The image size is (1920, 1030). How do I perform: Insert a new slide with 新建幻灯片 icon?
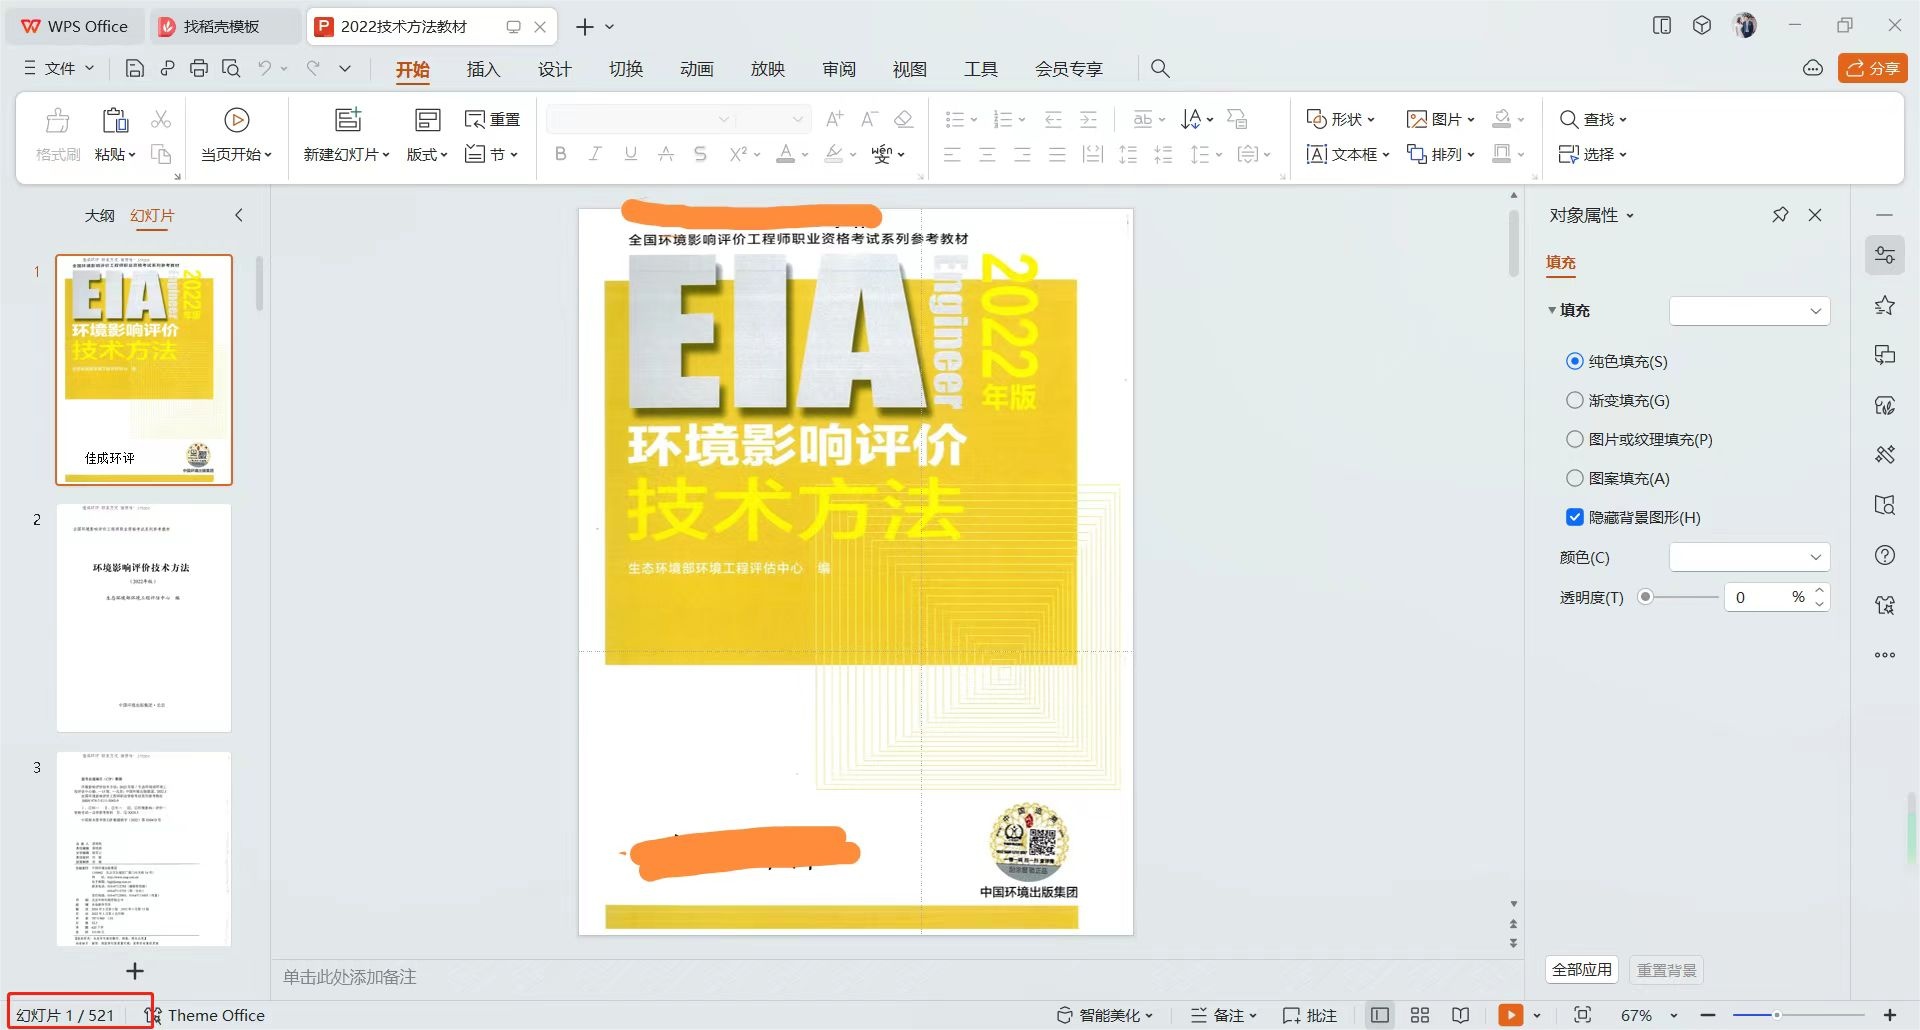(346, 135)
